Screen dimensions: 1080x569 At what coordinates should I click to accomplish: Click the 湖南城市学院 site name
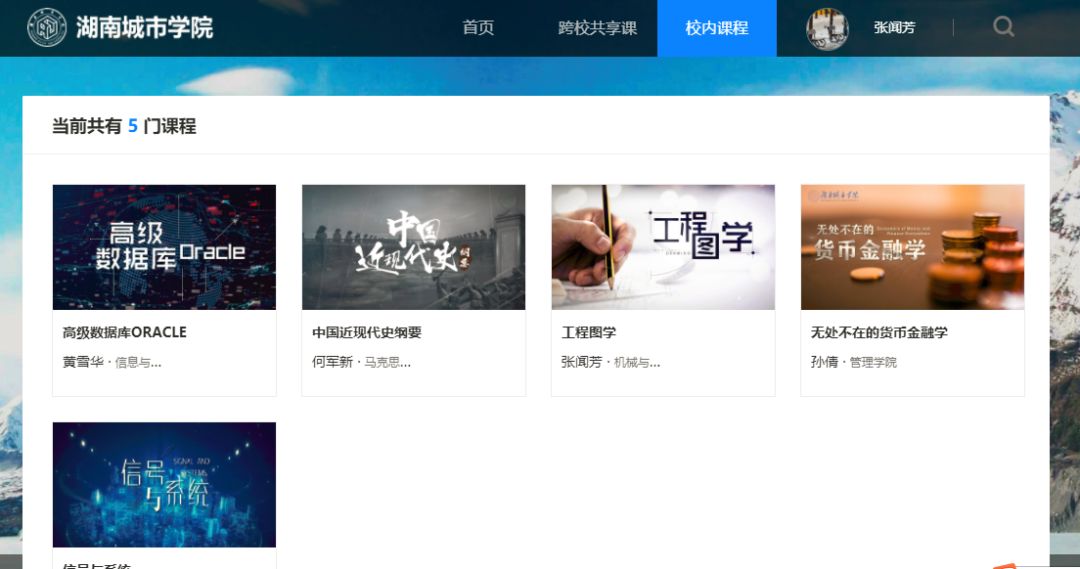[x=145, y=28]
